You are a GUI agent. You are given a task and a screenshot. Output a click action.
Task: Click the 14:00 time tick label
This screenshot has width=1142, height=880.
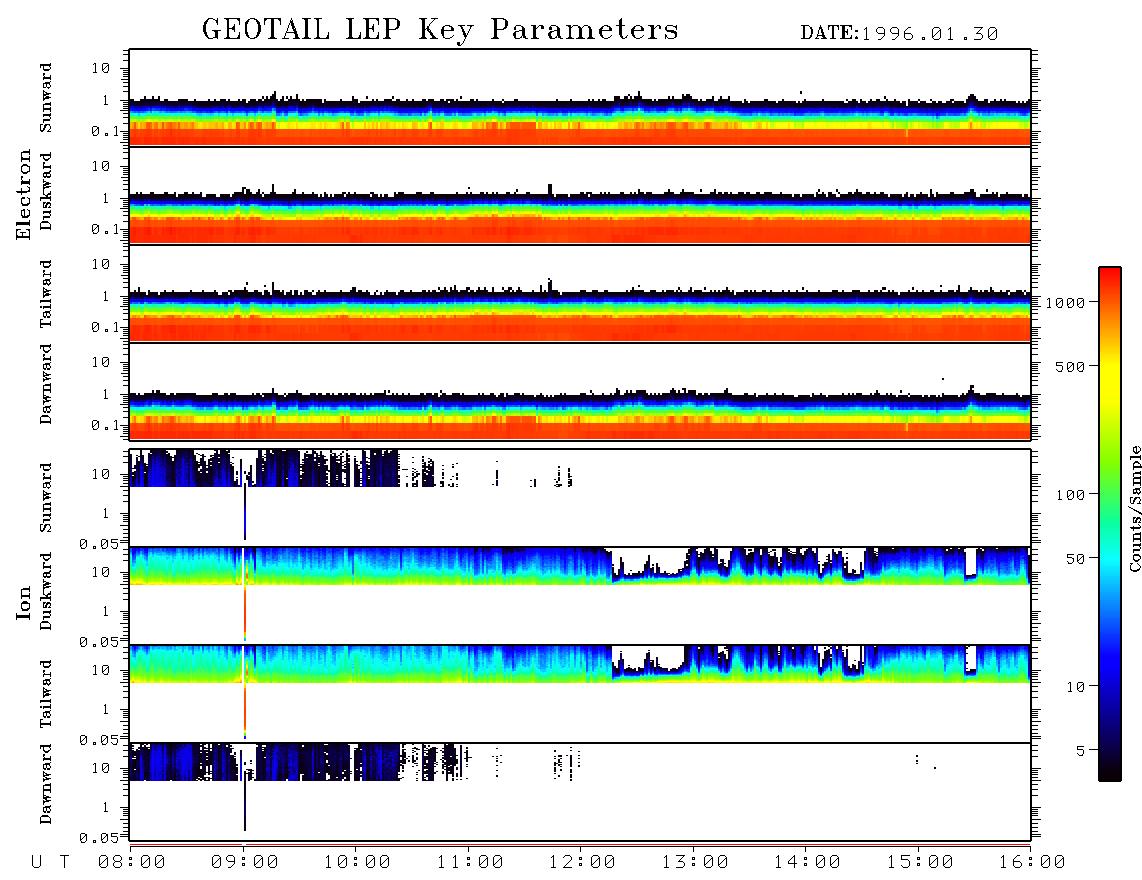point(807,862)
